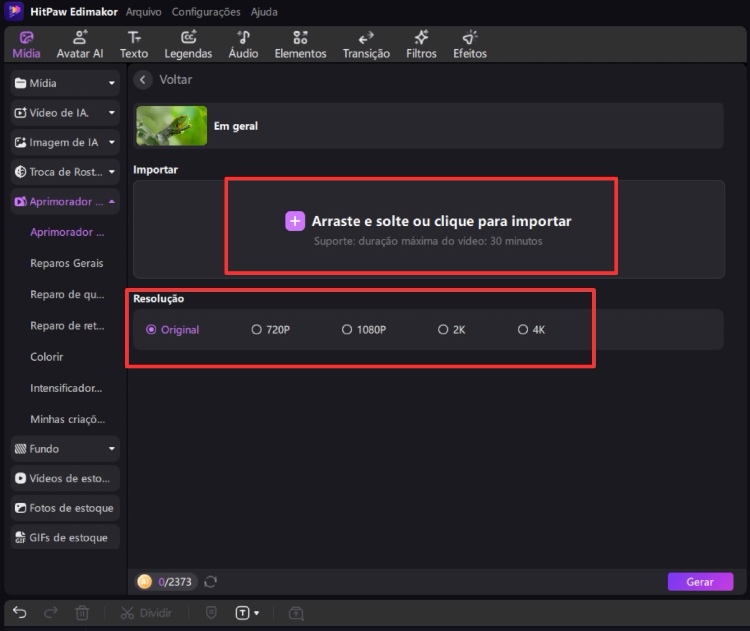Open the Configurações menu
Viewport: 750px width, 631px height.
tap(206, 12)
